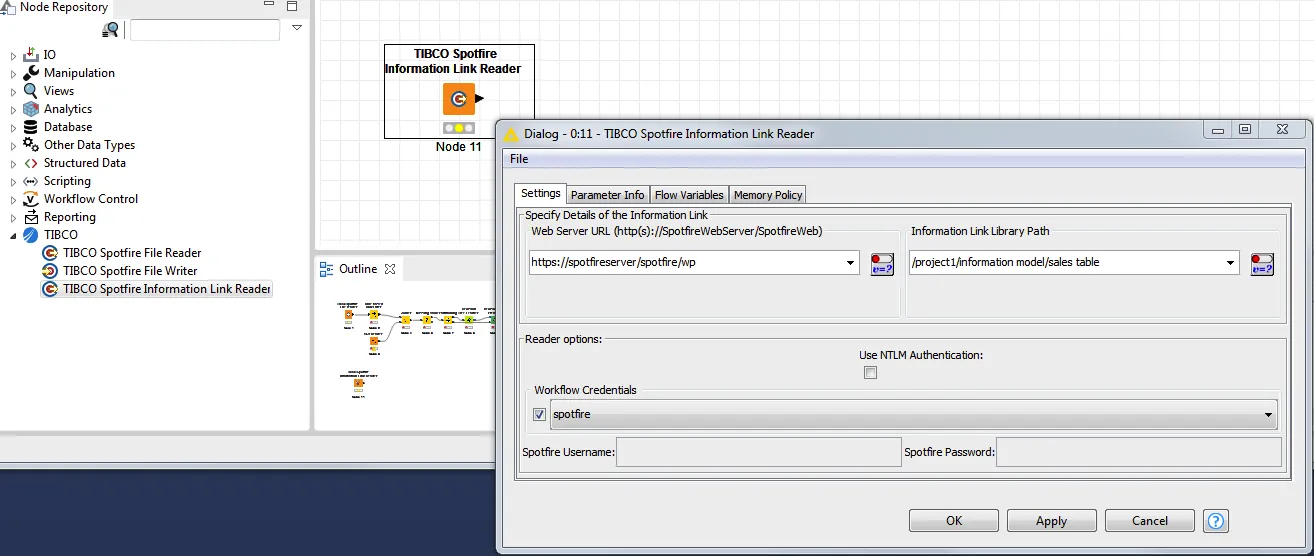The height and width of the screenshot is (556, 1314).
Task: Click the Information Link Reader node icon in repository
Action: (x=49, y=289)
